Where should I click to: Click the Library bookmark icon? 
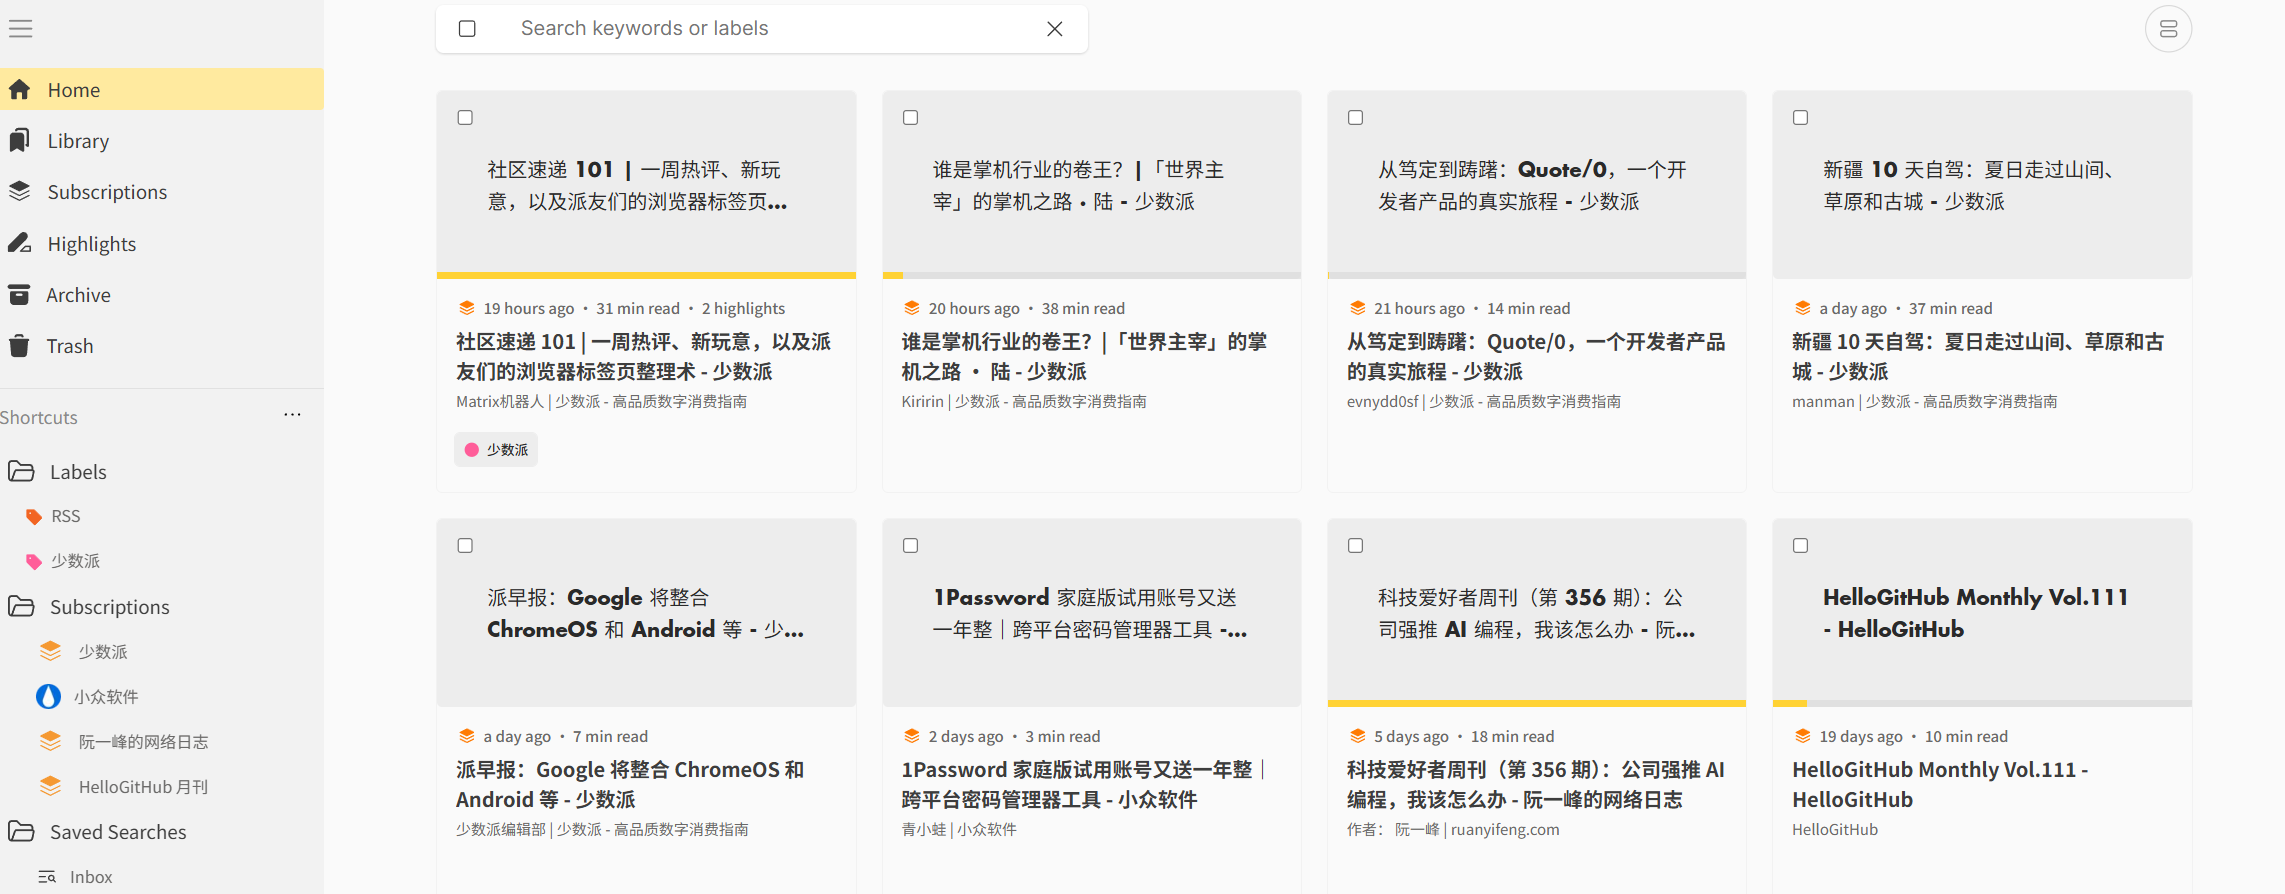click(19, 140)
